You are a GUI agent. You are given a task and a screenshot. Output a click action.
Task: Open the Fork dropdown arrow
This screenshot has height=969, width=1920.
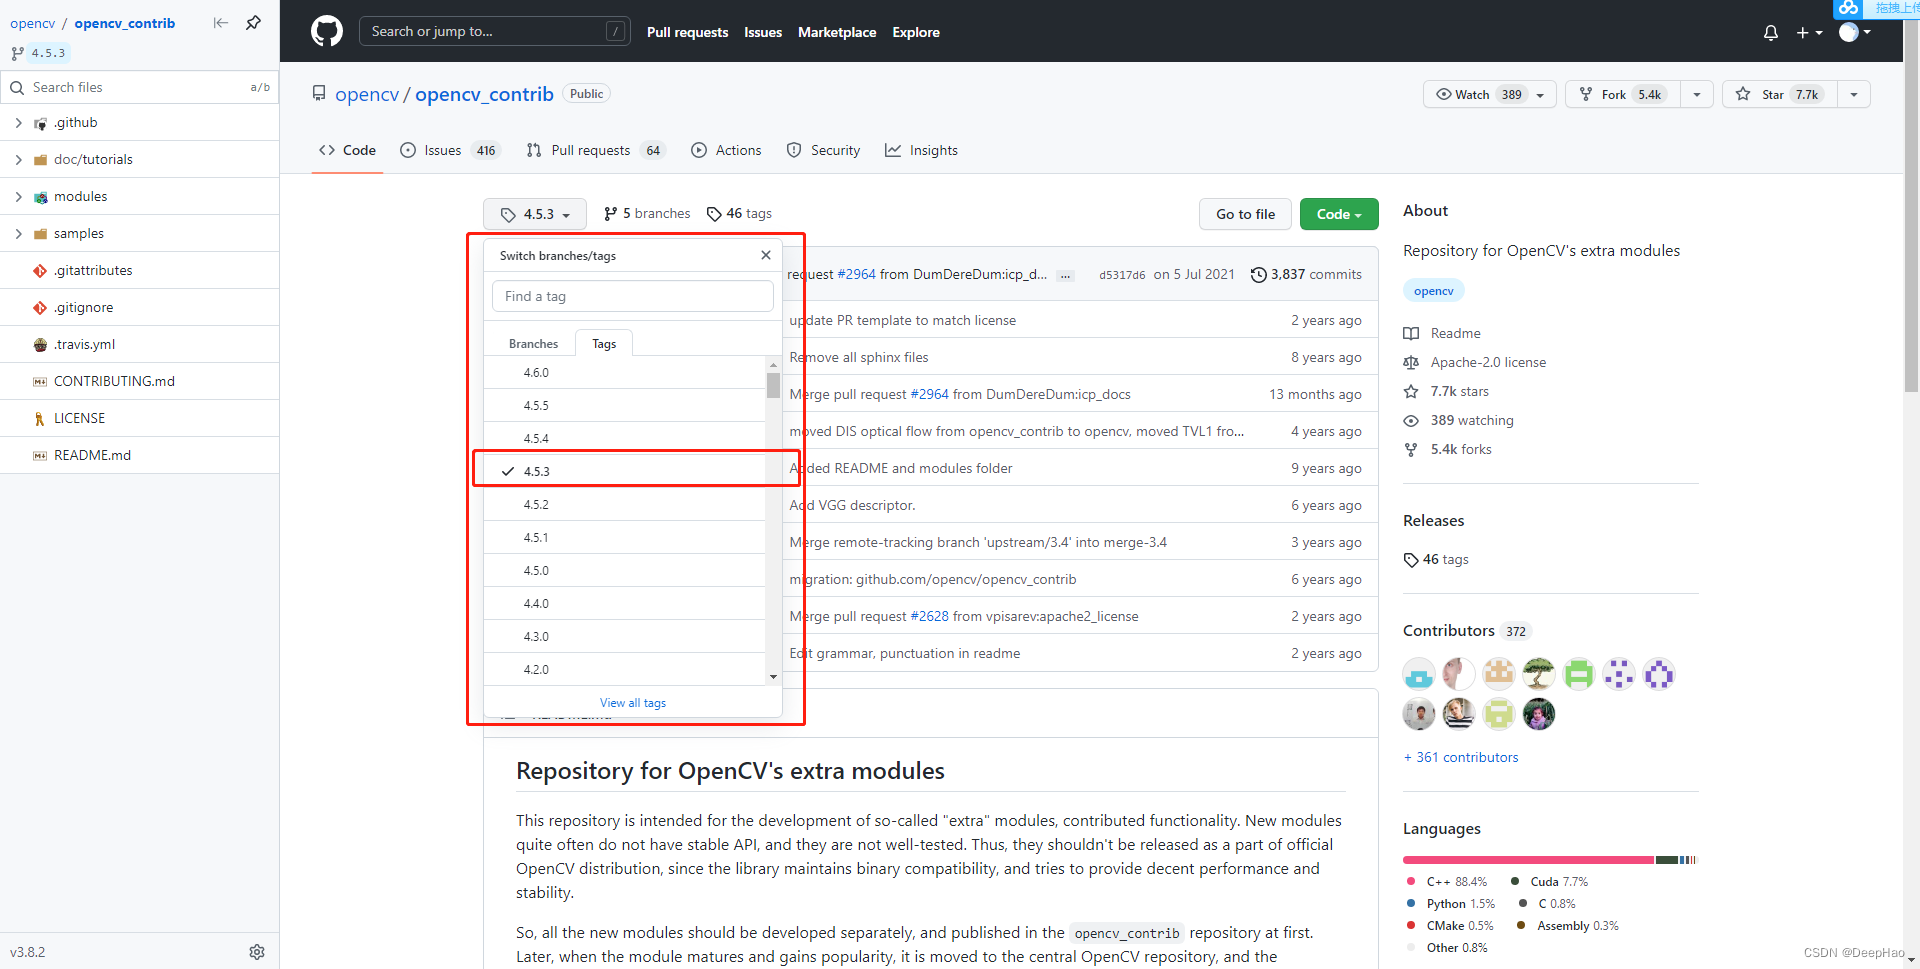coord(1697,94)
